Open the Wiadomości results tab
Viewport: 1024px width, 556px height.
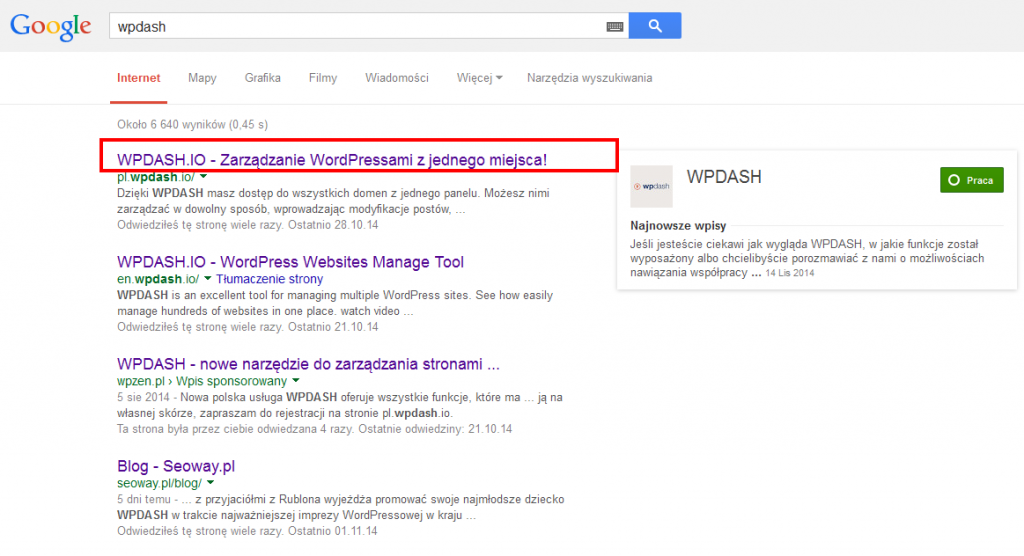pos(397,78)
